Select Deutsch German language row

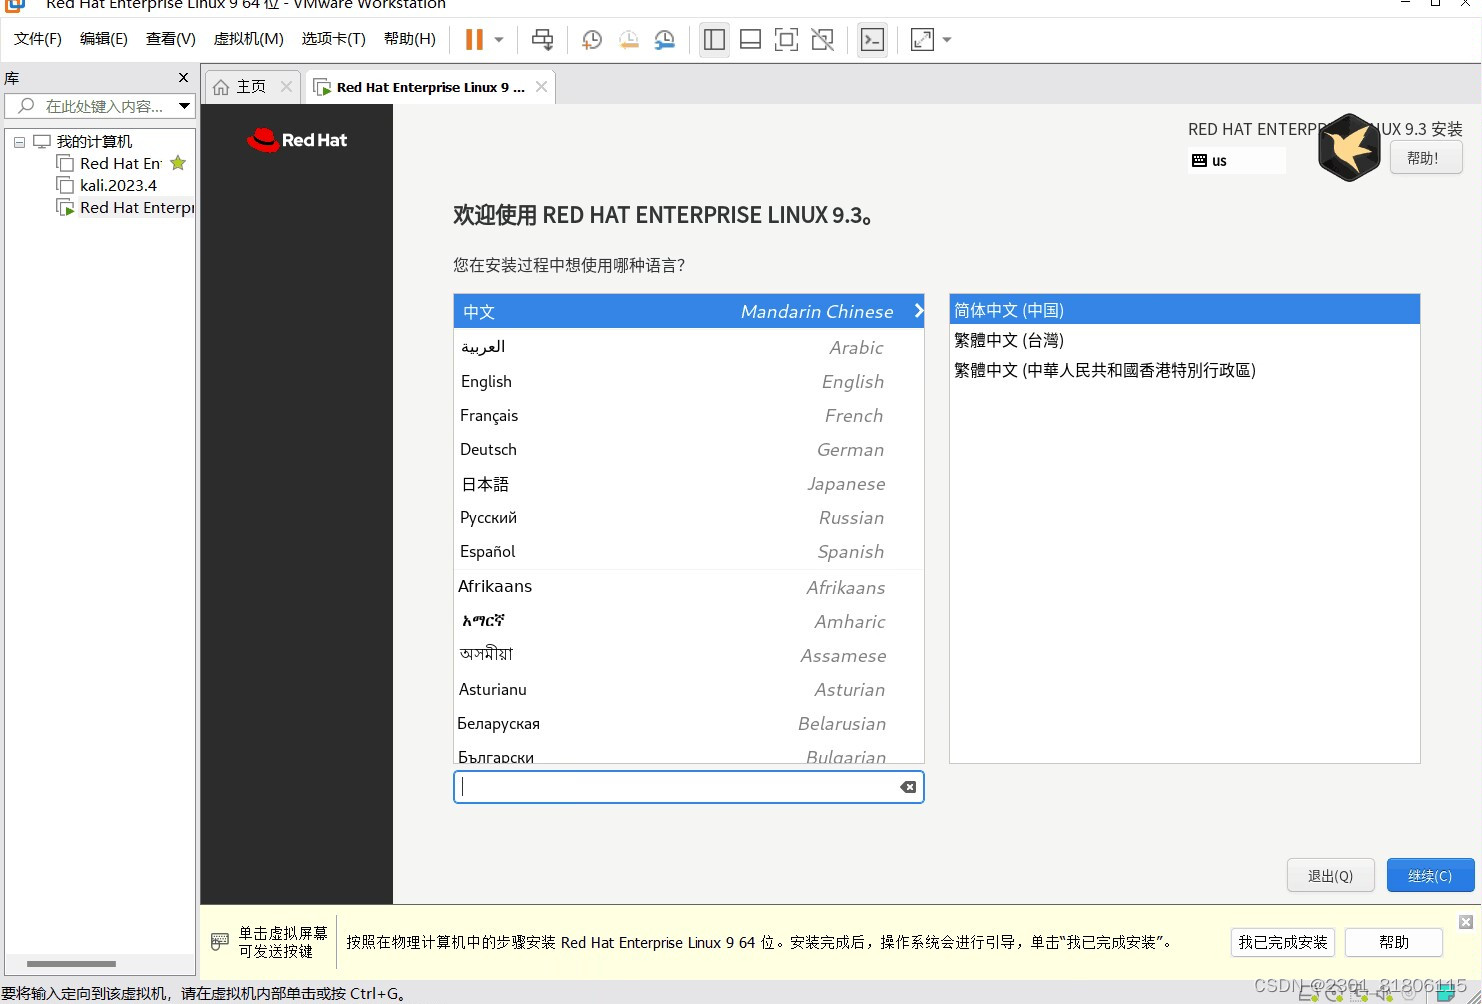click(x=688, y=449)
